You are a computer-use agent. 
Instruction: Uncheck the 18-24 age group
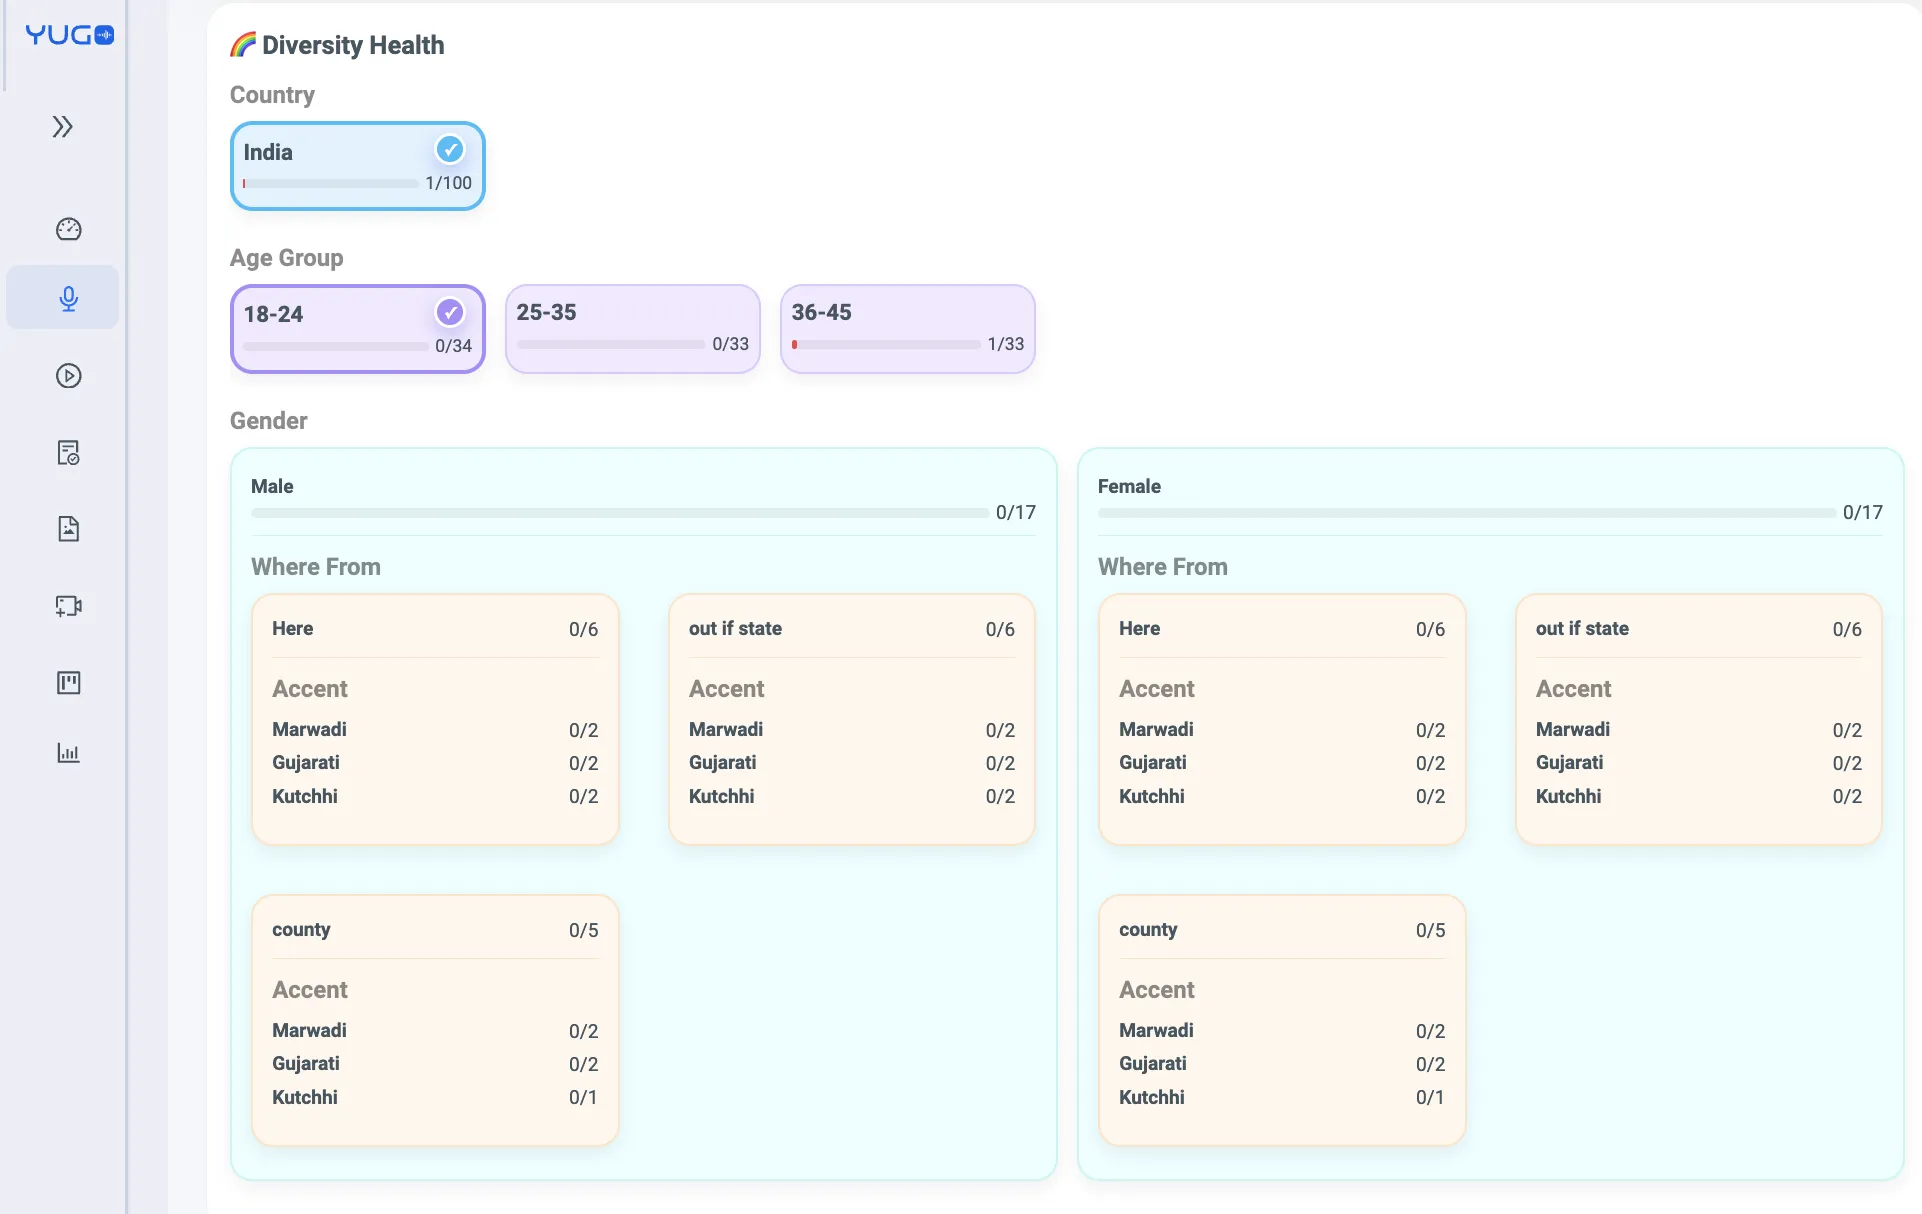pyautogui.click(x=449, y=312)
